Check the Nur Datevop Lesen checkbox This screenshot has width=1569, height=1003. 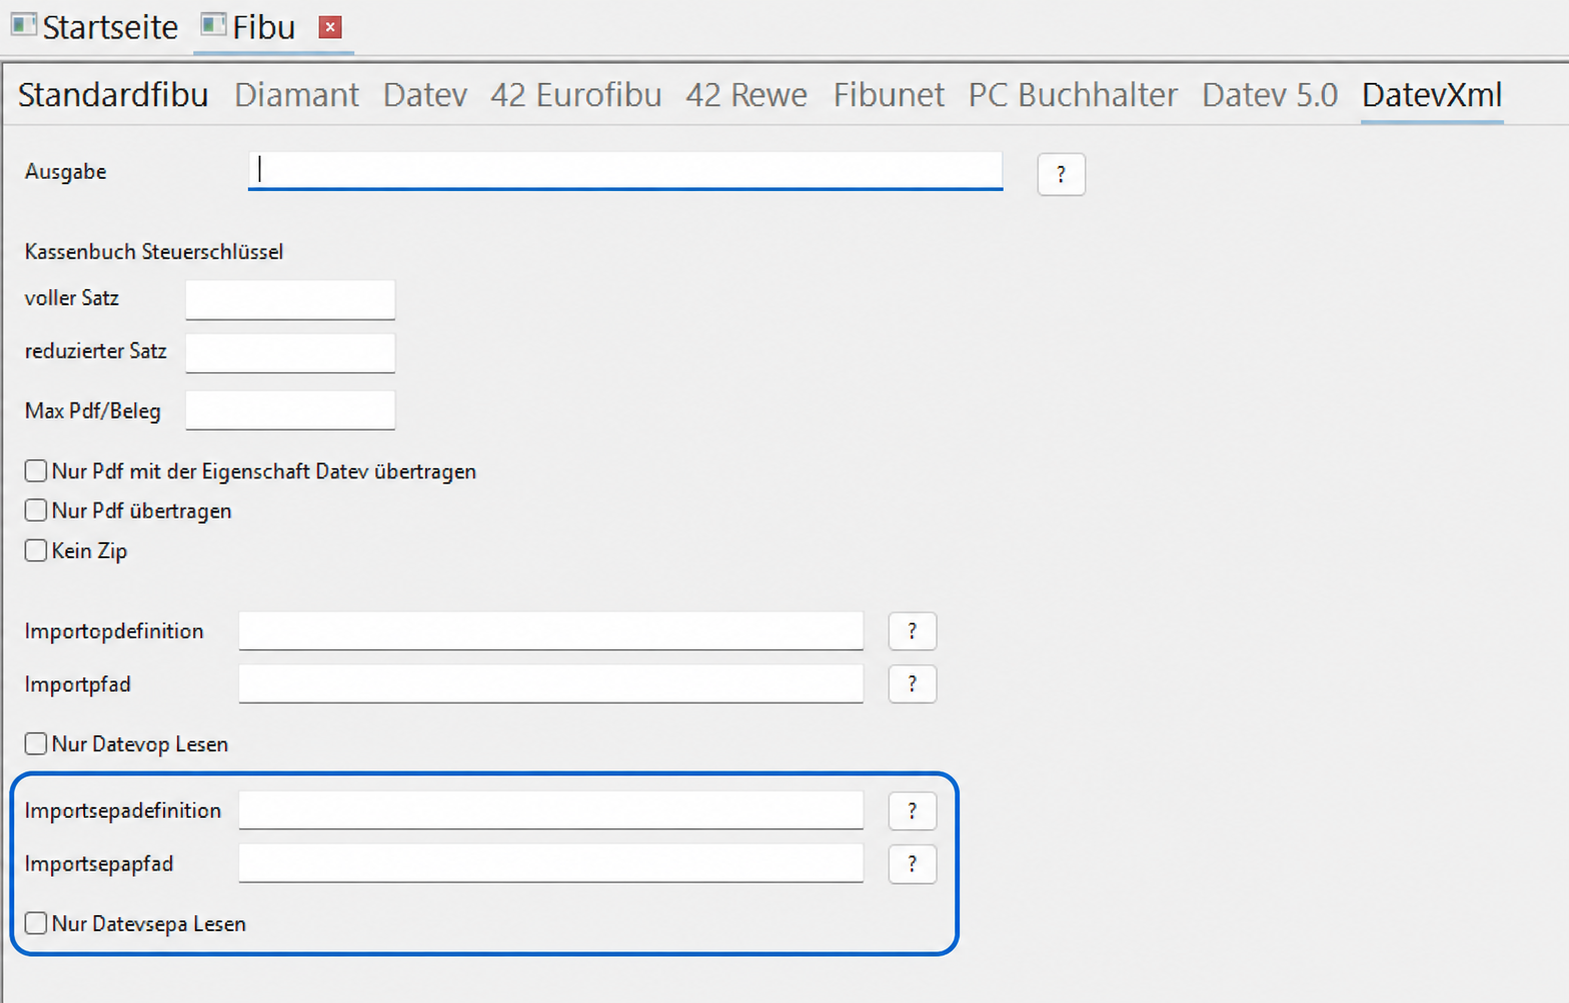(x=36, y=744)
